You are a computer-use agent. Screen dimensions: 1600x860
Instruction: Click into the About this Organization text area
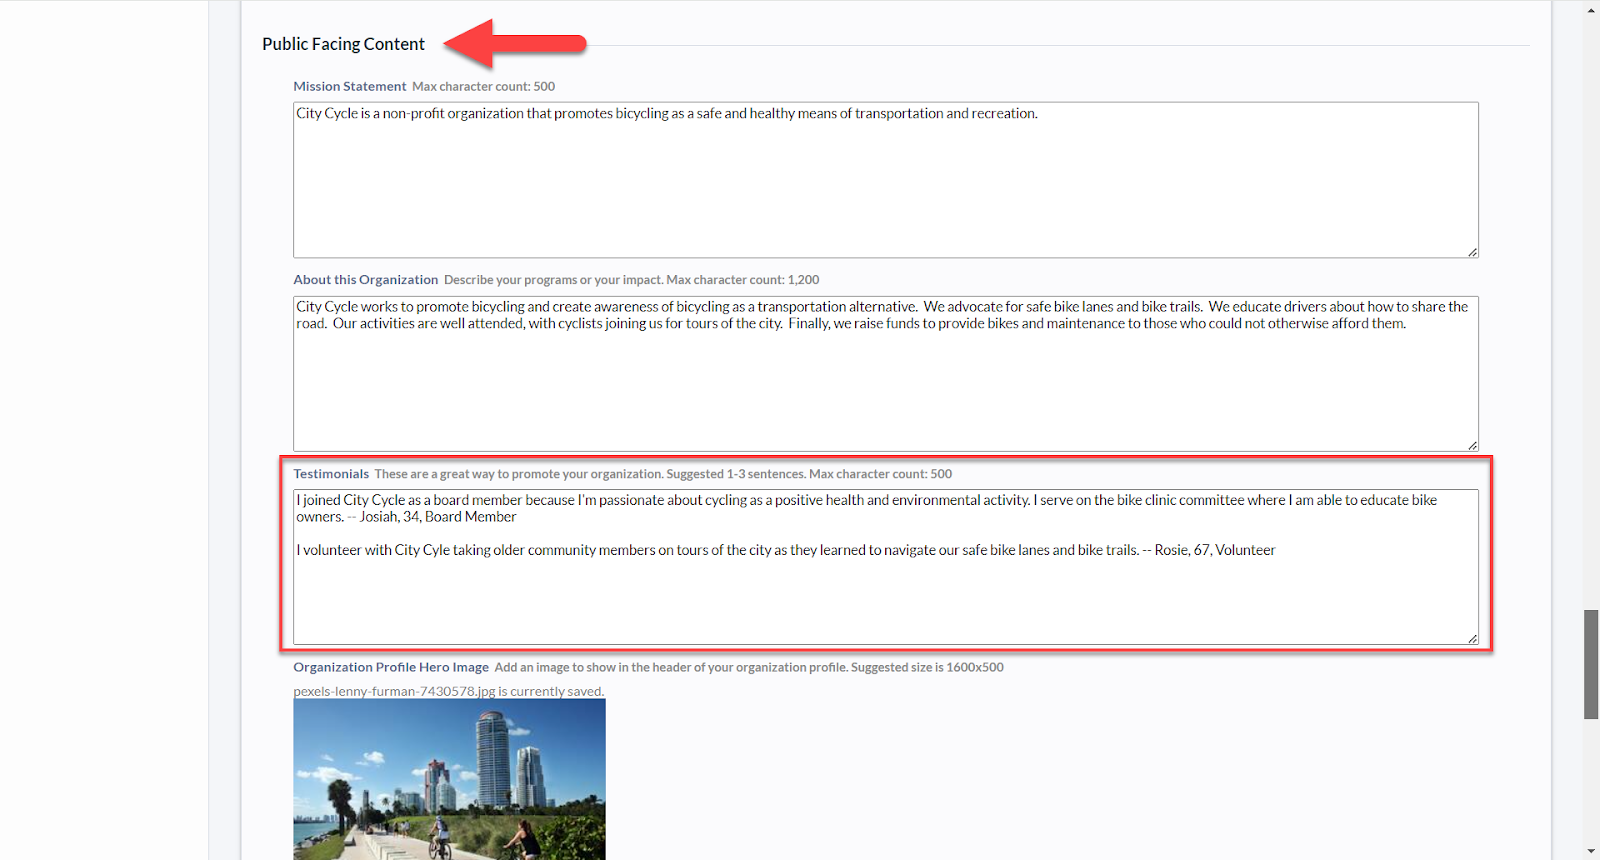(885, 373)
